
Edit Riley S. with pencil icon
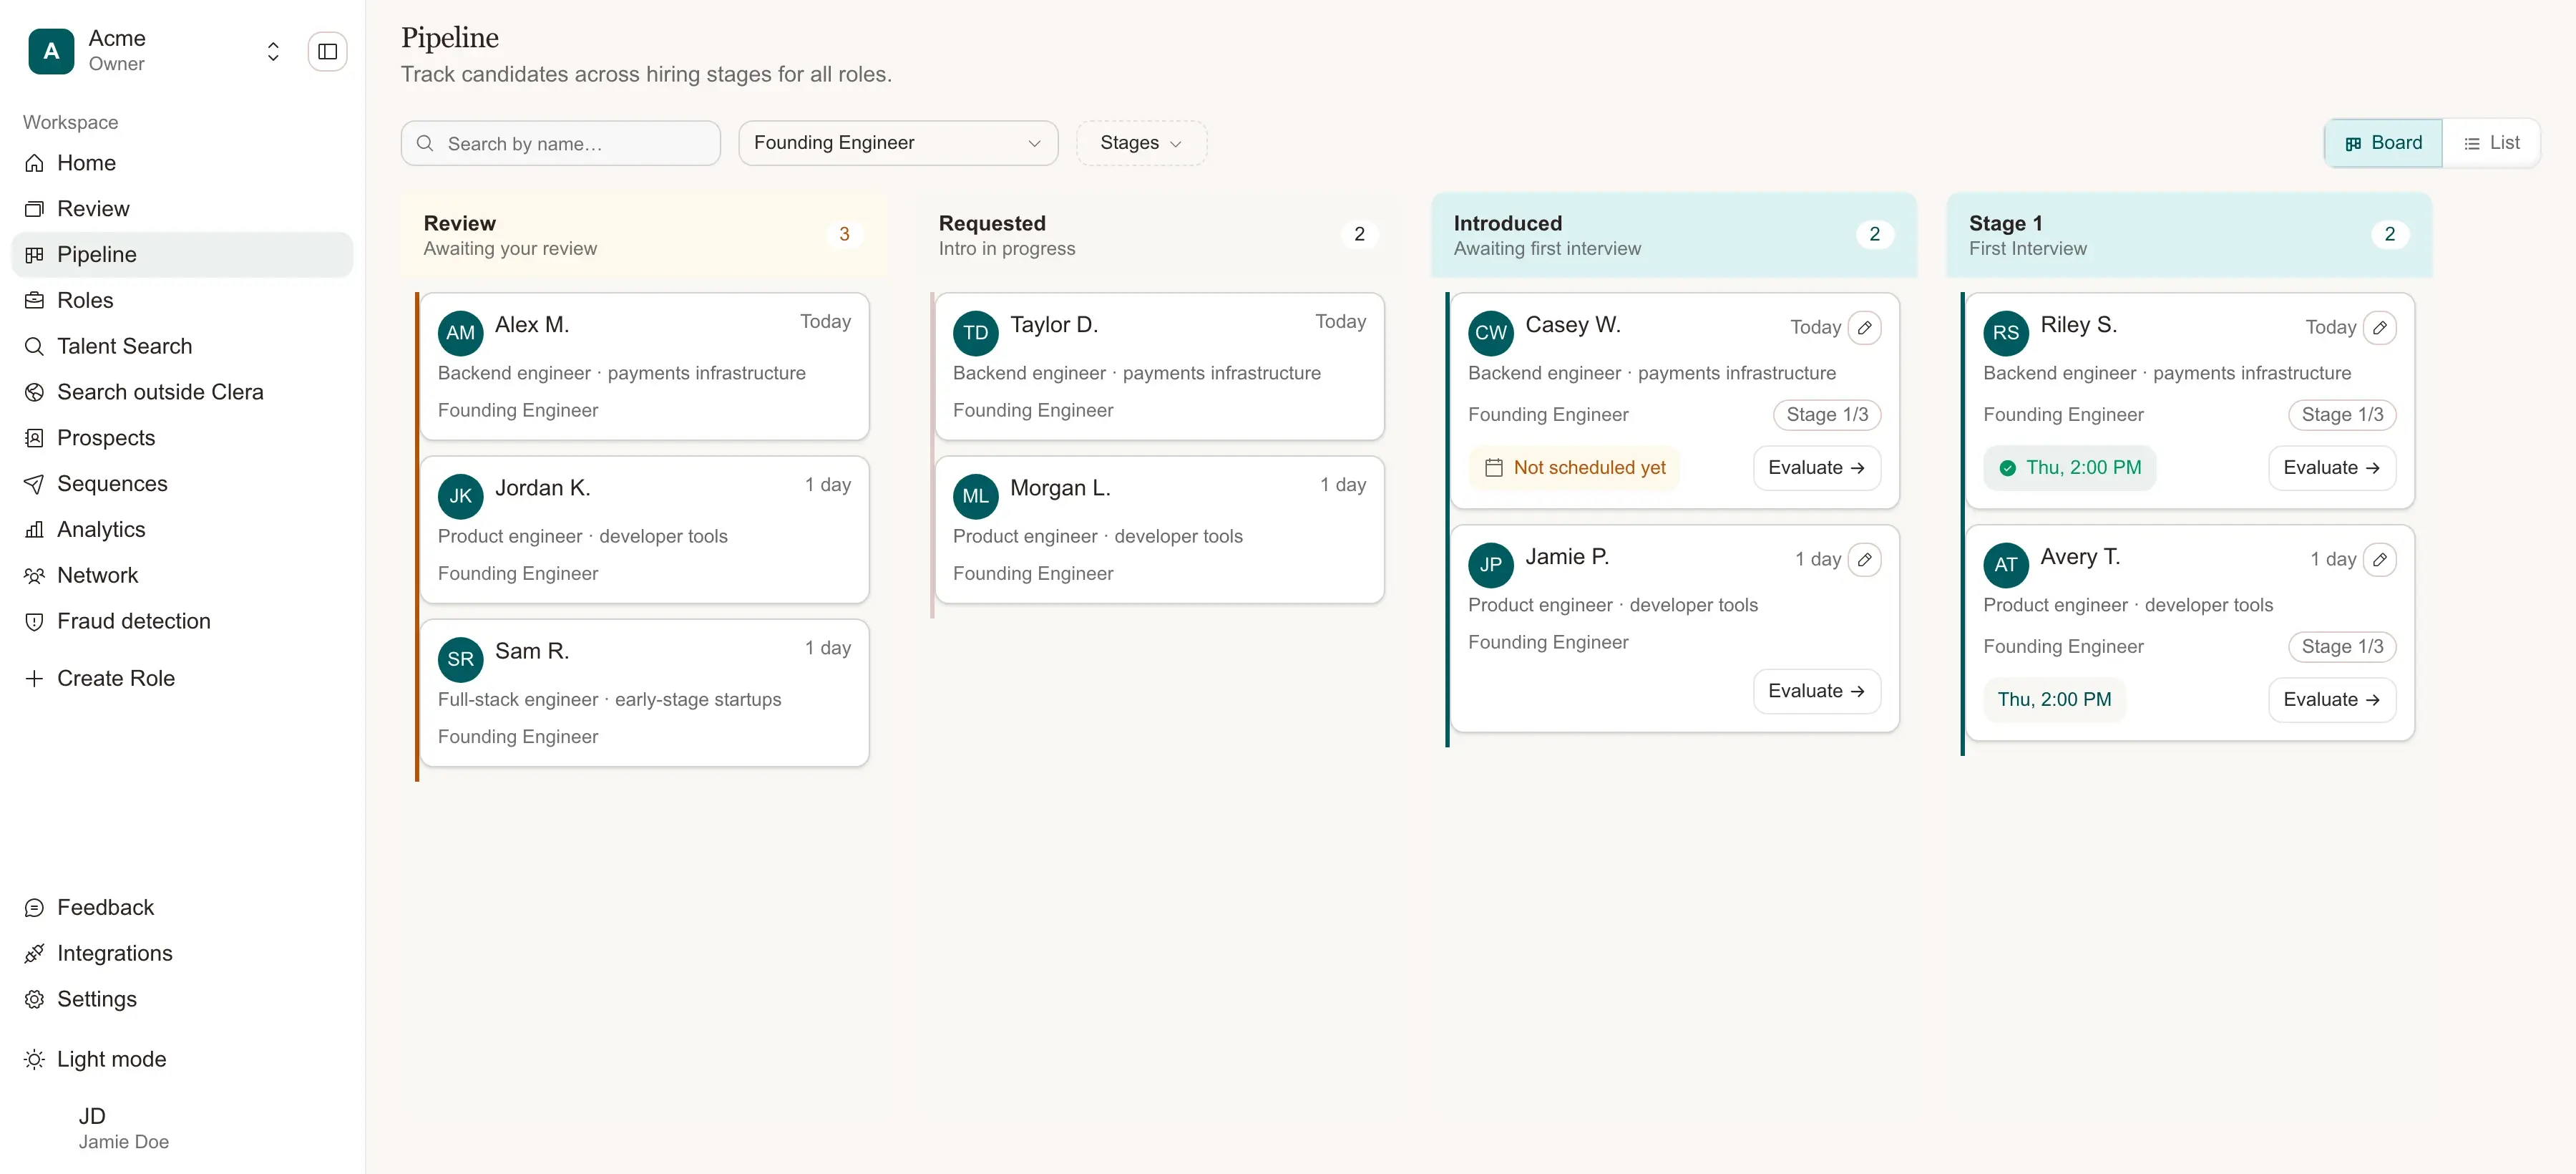tap(2380, 328)
